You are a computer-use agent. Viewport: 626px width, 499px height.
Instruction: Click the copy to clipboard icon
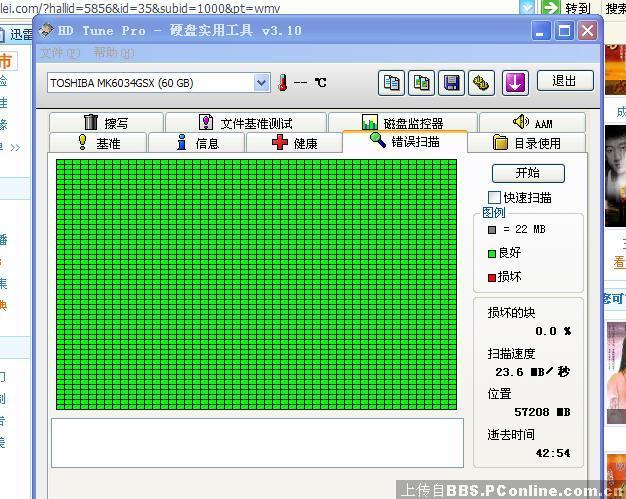(391, 82)
